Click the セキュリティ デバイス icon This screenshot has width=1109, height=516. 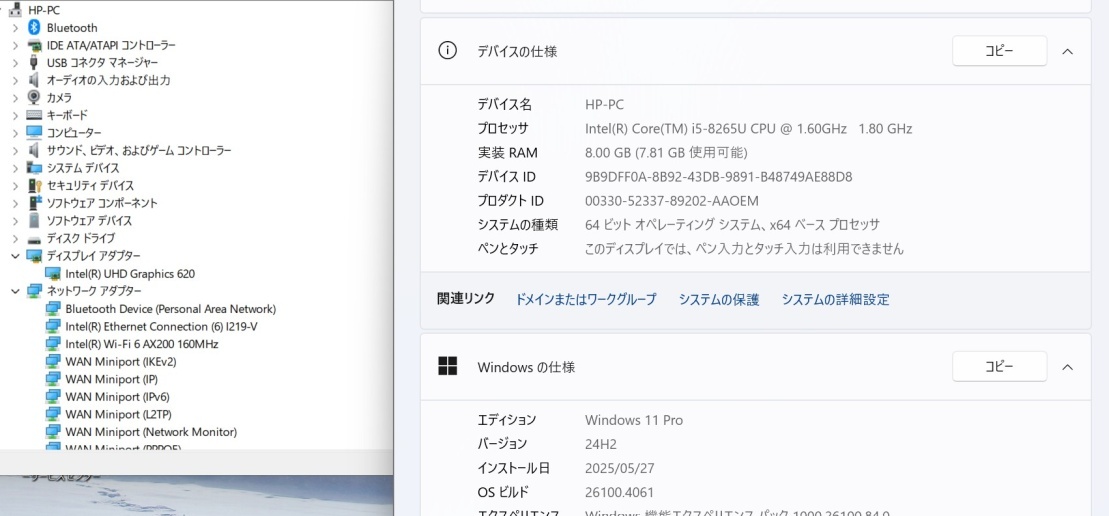point(34,185)
